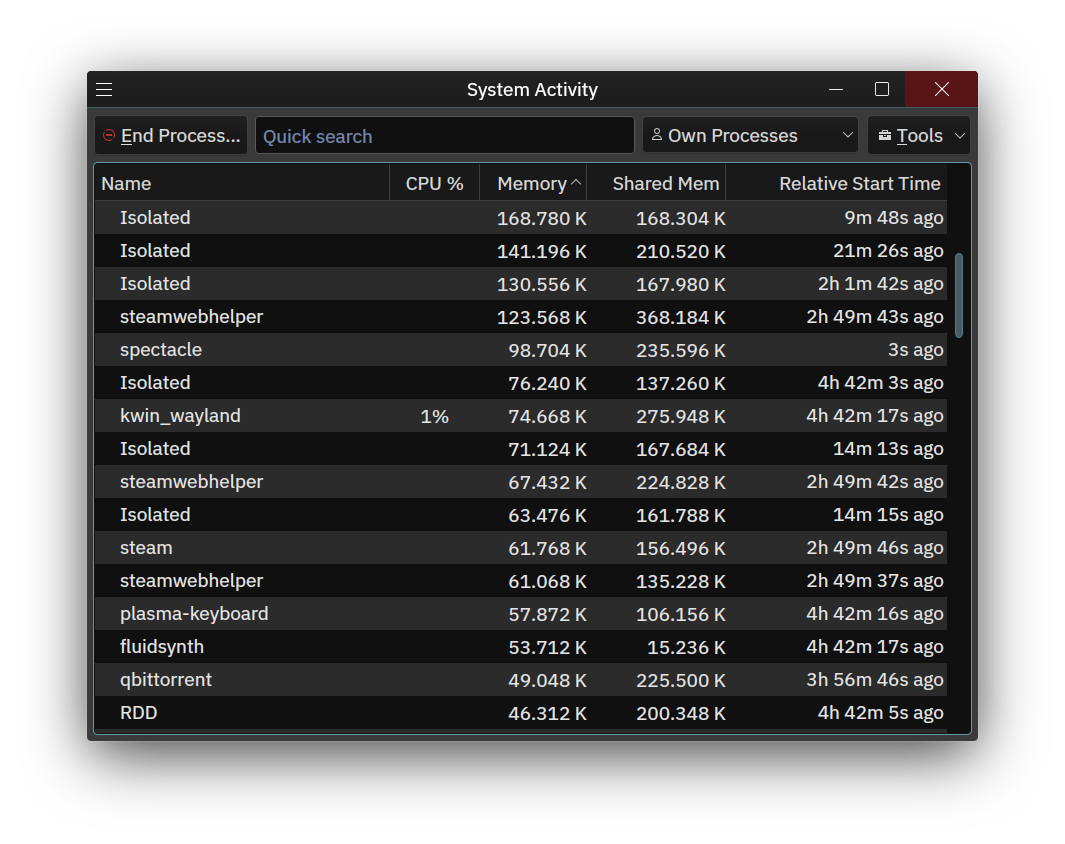
Task: Select Isolated process started 2h 1m 42s ago
Action: coord(521,284)
